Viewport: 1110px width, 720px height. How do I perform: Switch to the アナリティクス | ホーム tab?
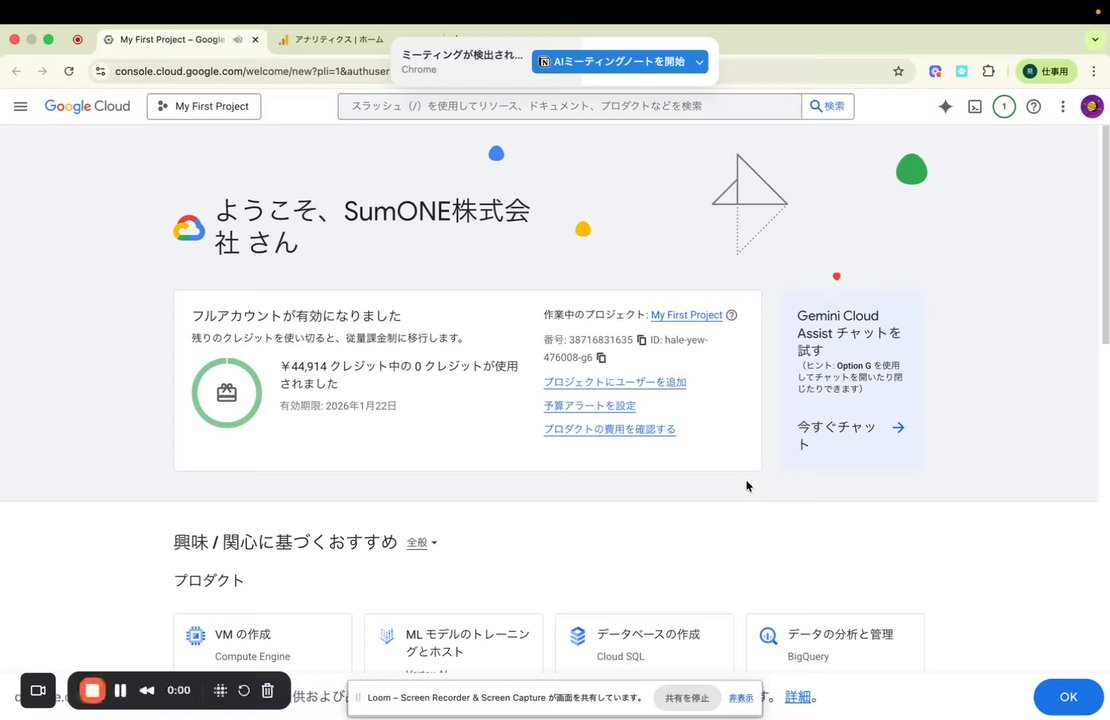[x=333, y=40]
